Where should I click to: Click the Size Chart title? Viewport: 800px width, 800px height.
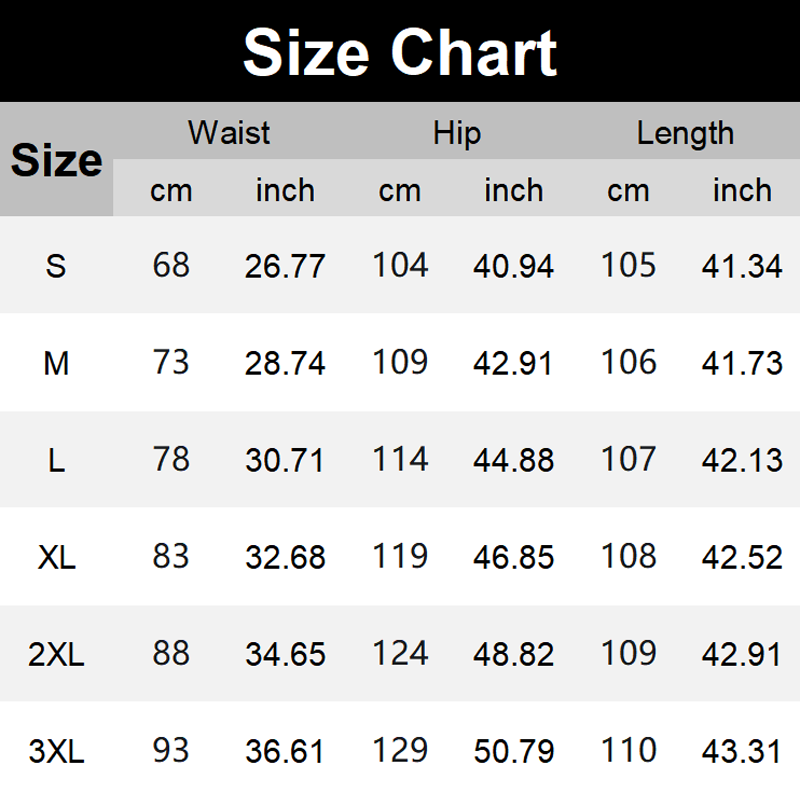pyautogui.click(x=399, y=52)
